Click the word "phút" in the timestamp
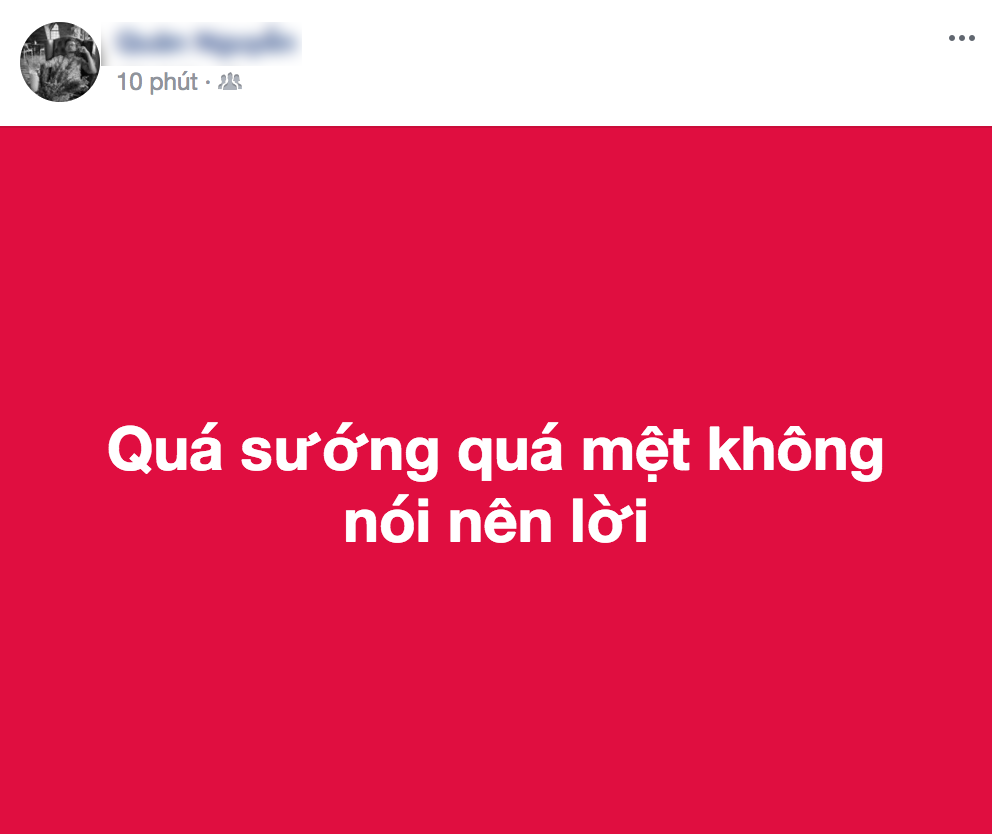This screenshot has height=834, width=992. [174, 83]
